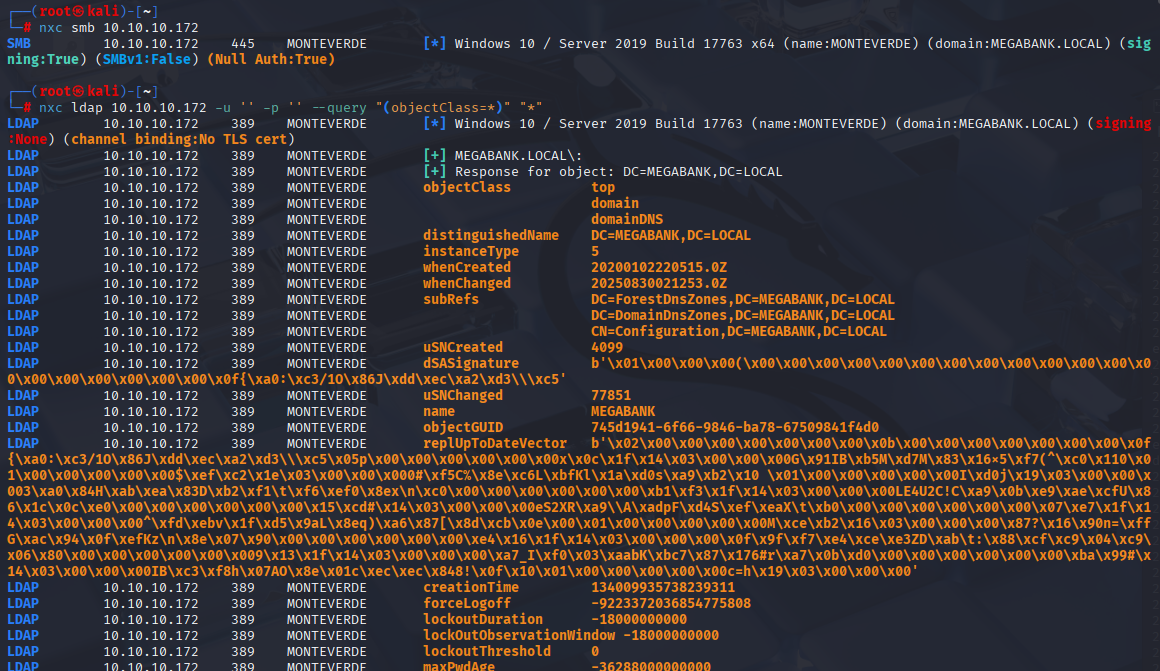Select GUID '745d1941-6f66-9846-ba78-67509841f4d0'
The image size is (1160, 671).
coord(735,428)
